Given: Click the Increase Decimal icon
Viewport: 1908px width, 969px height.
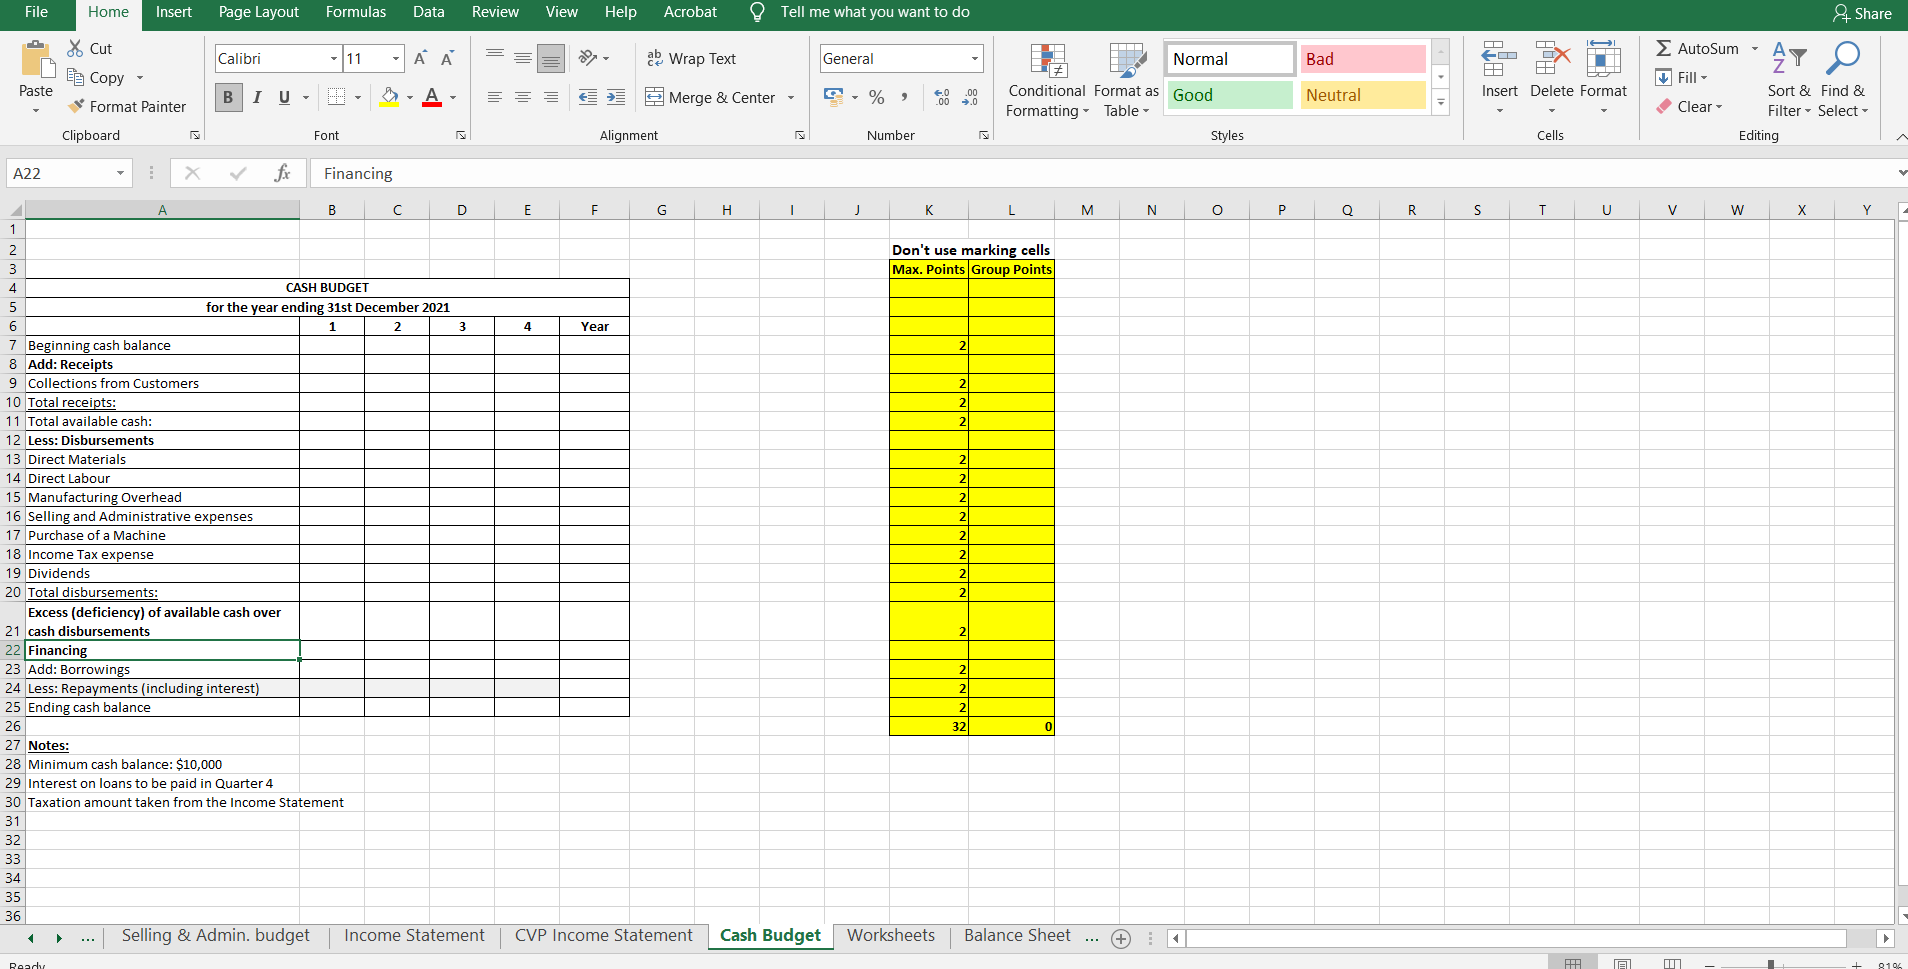Looking at the screenshot, I should click(942, 97).
